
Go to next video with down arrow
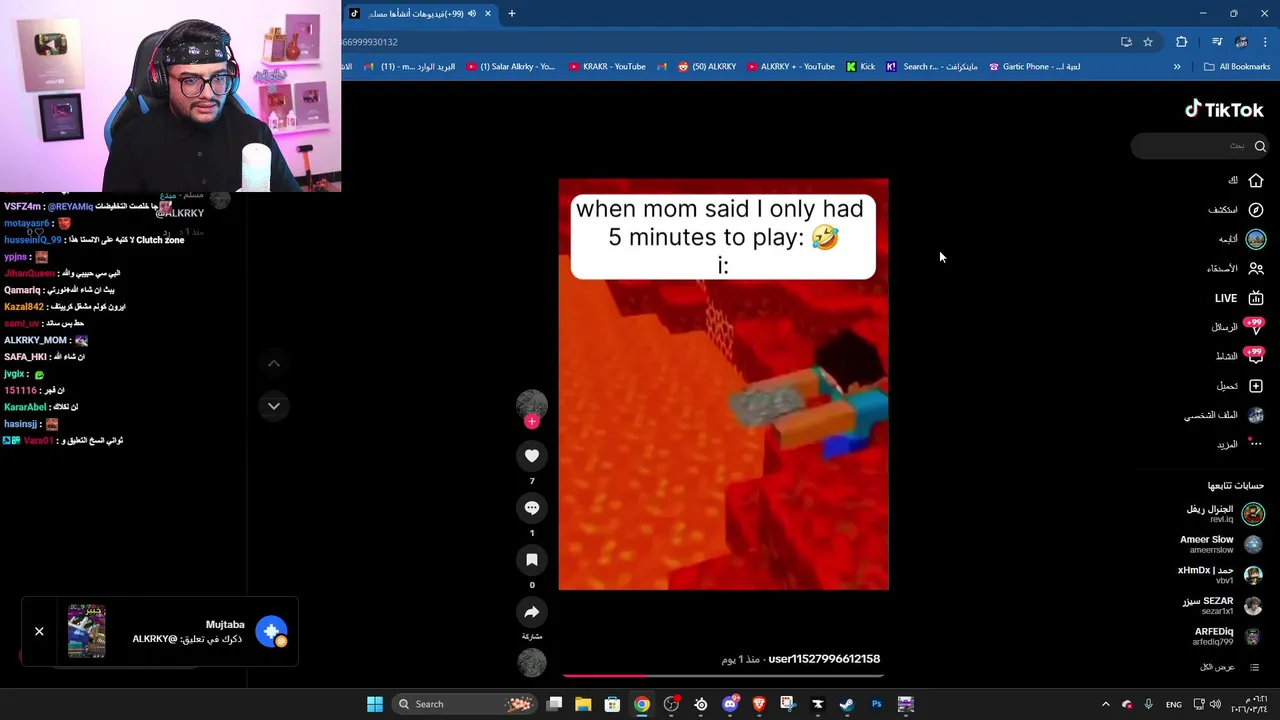[274, 406]
